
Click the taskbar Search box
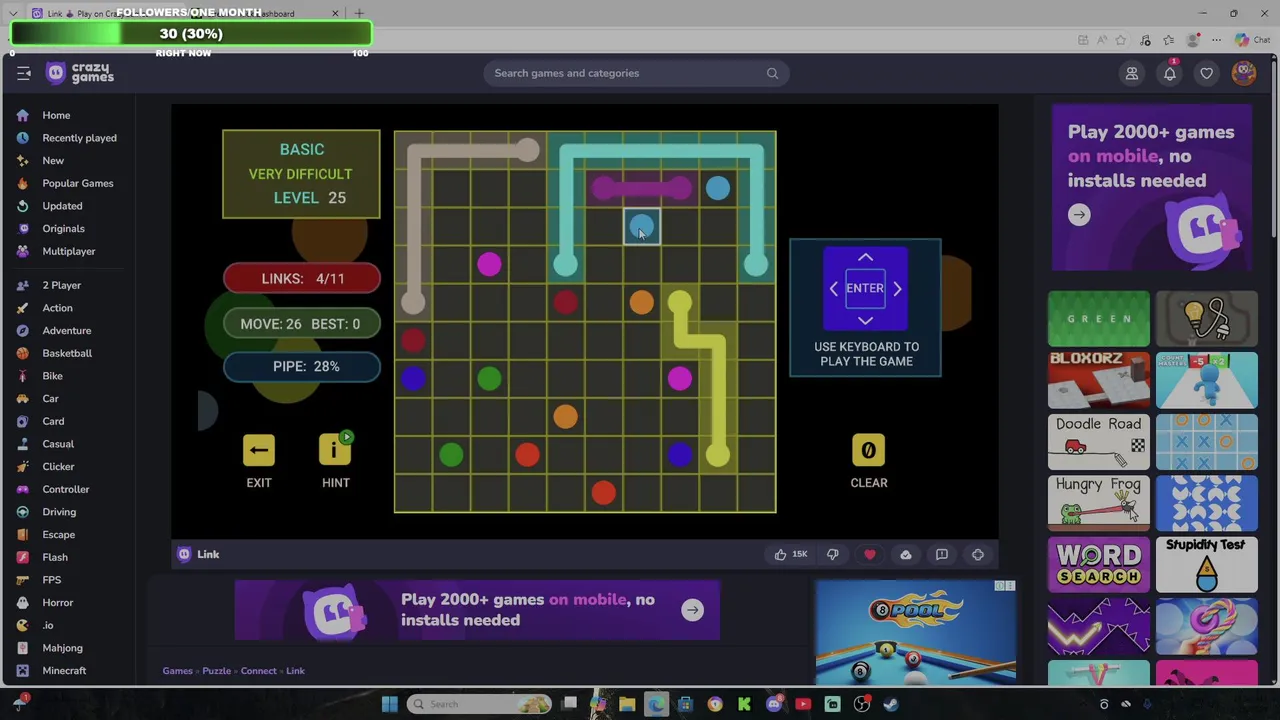click(x=478, y=704)
